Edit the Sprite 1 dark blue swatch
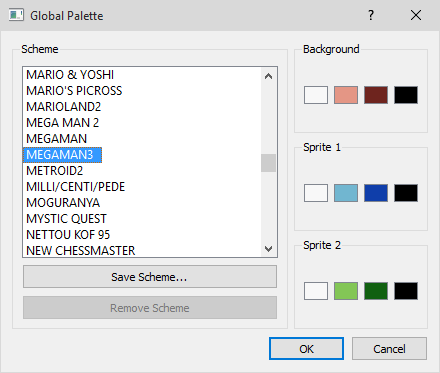The image size is (440, 373). coord(376,193)
